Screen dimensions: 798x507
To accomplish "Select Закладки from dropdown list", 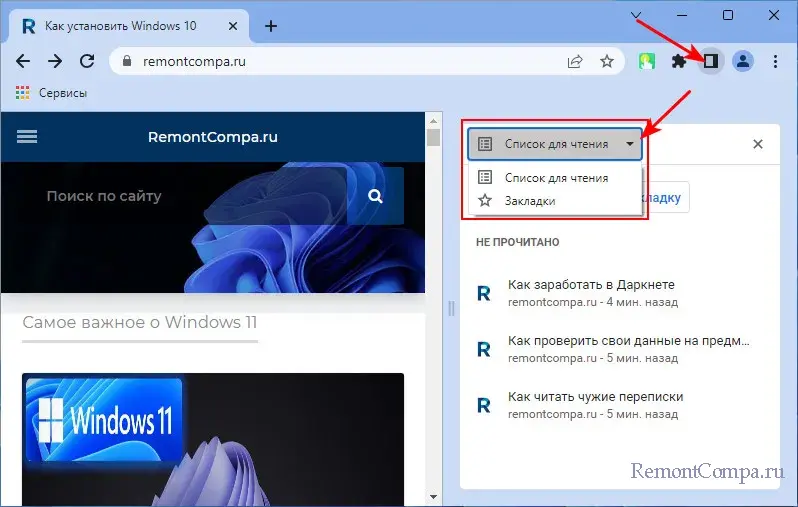I will tap(530, 200).
